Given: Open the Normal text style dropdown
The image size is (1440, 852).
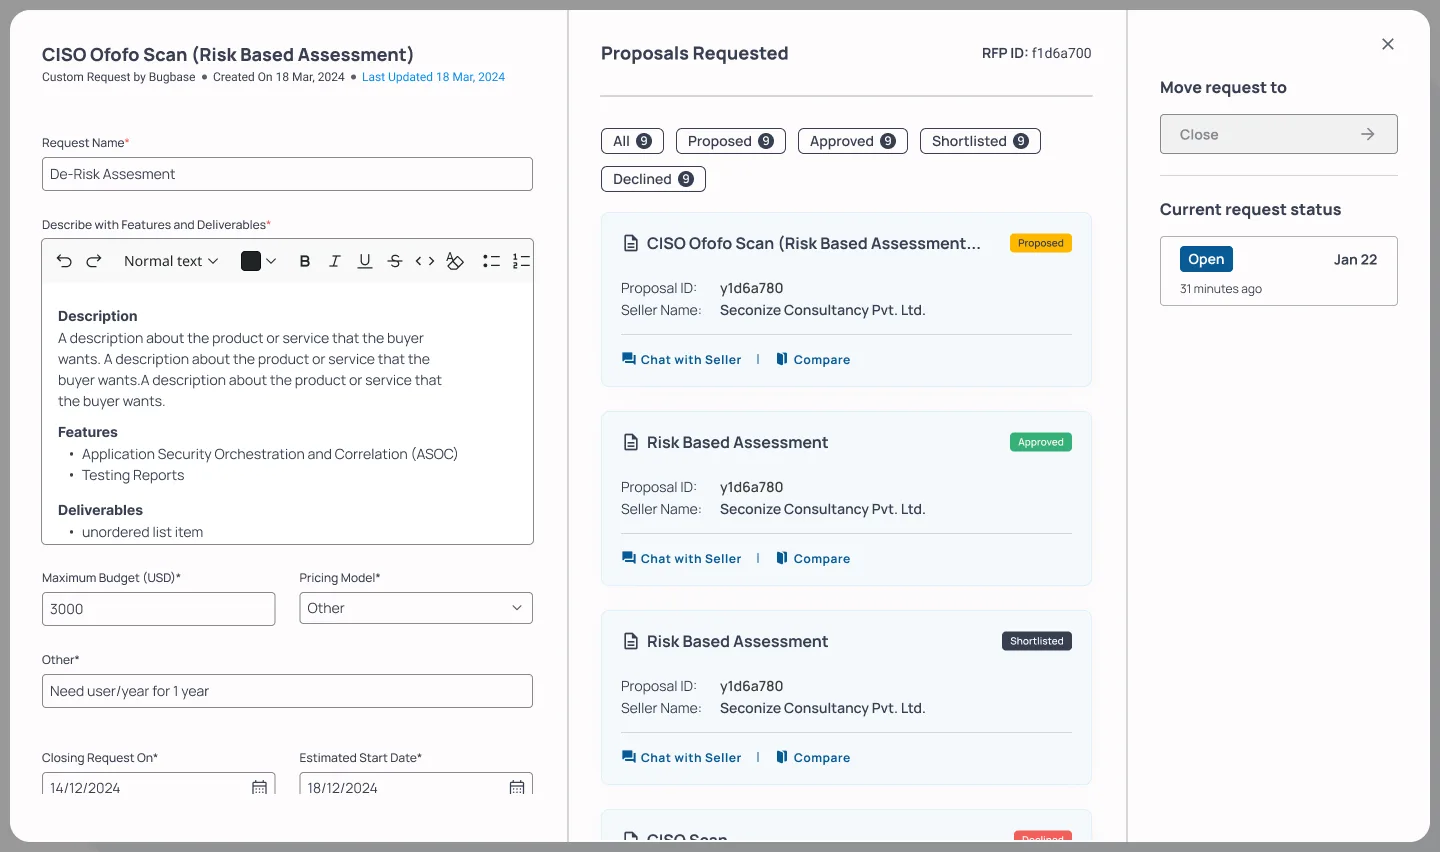Looking at the screenshot, I should click(x=171, y=261).
